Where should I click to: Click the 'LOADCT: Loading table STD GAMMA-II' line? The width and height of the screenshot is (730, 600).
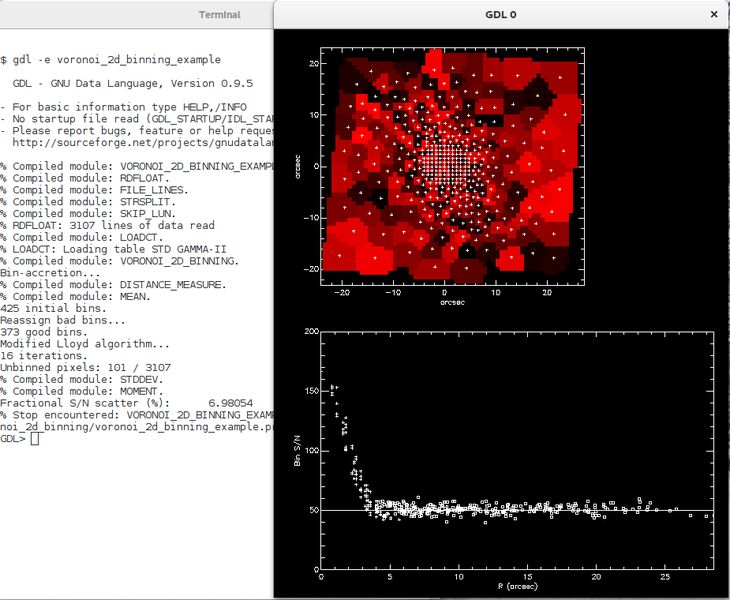click(113, 249)
